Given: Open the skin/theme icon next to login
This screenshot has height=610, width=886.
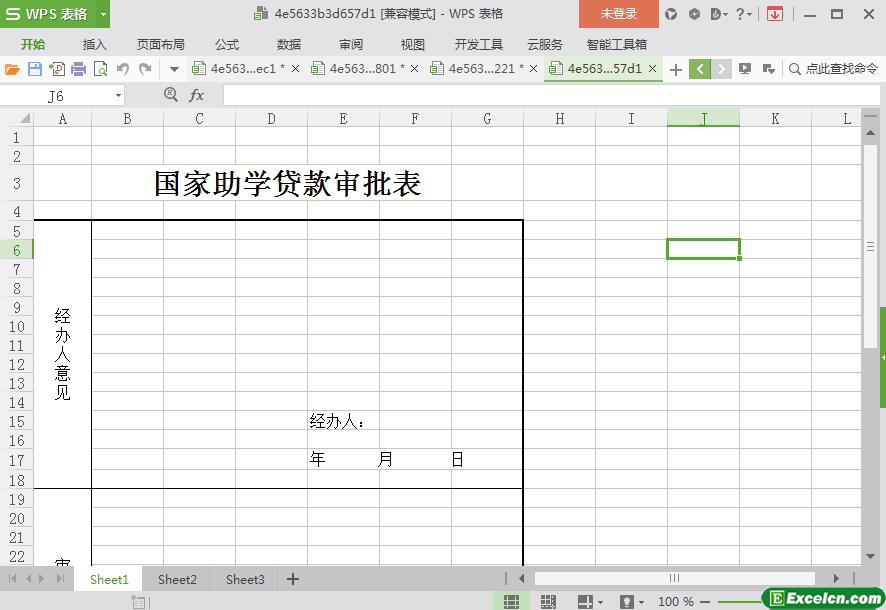Looking at the screenshot, I should (x=671, y=14).
